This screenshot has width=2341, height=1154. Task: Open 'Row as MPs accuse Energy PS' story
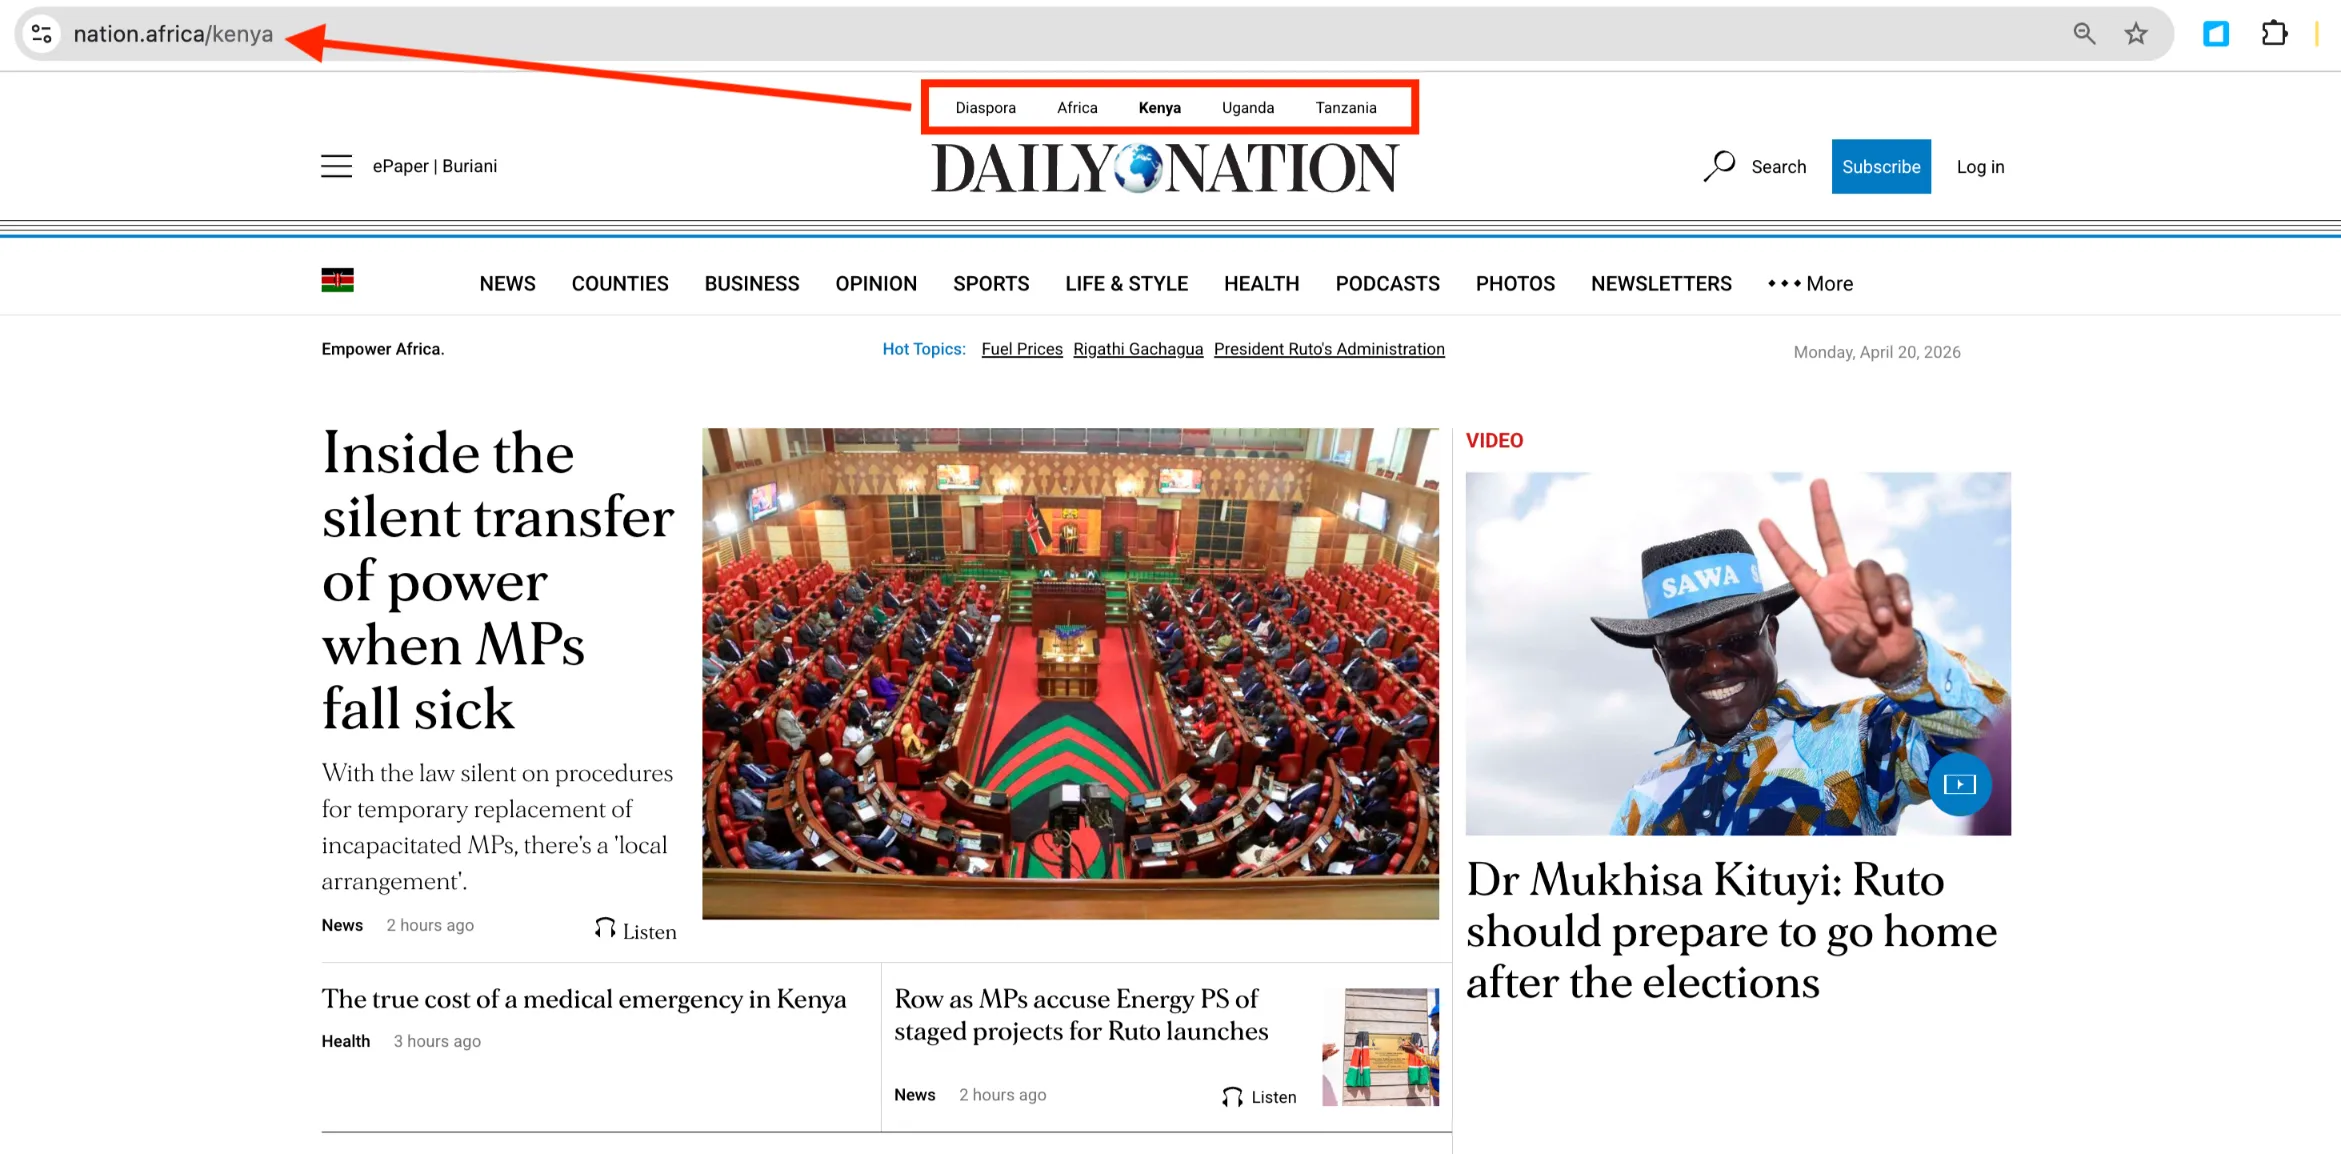click(x=1081, y=1015)
